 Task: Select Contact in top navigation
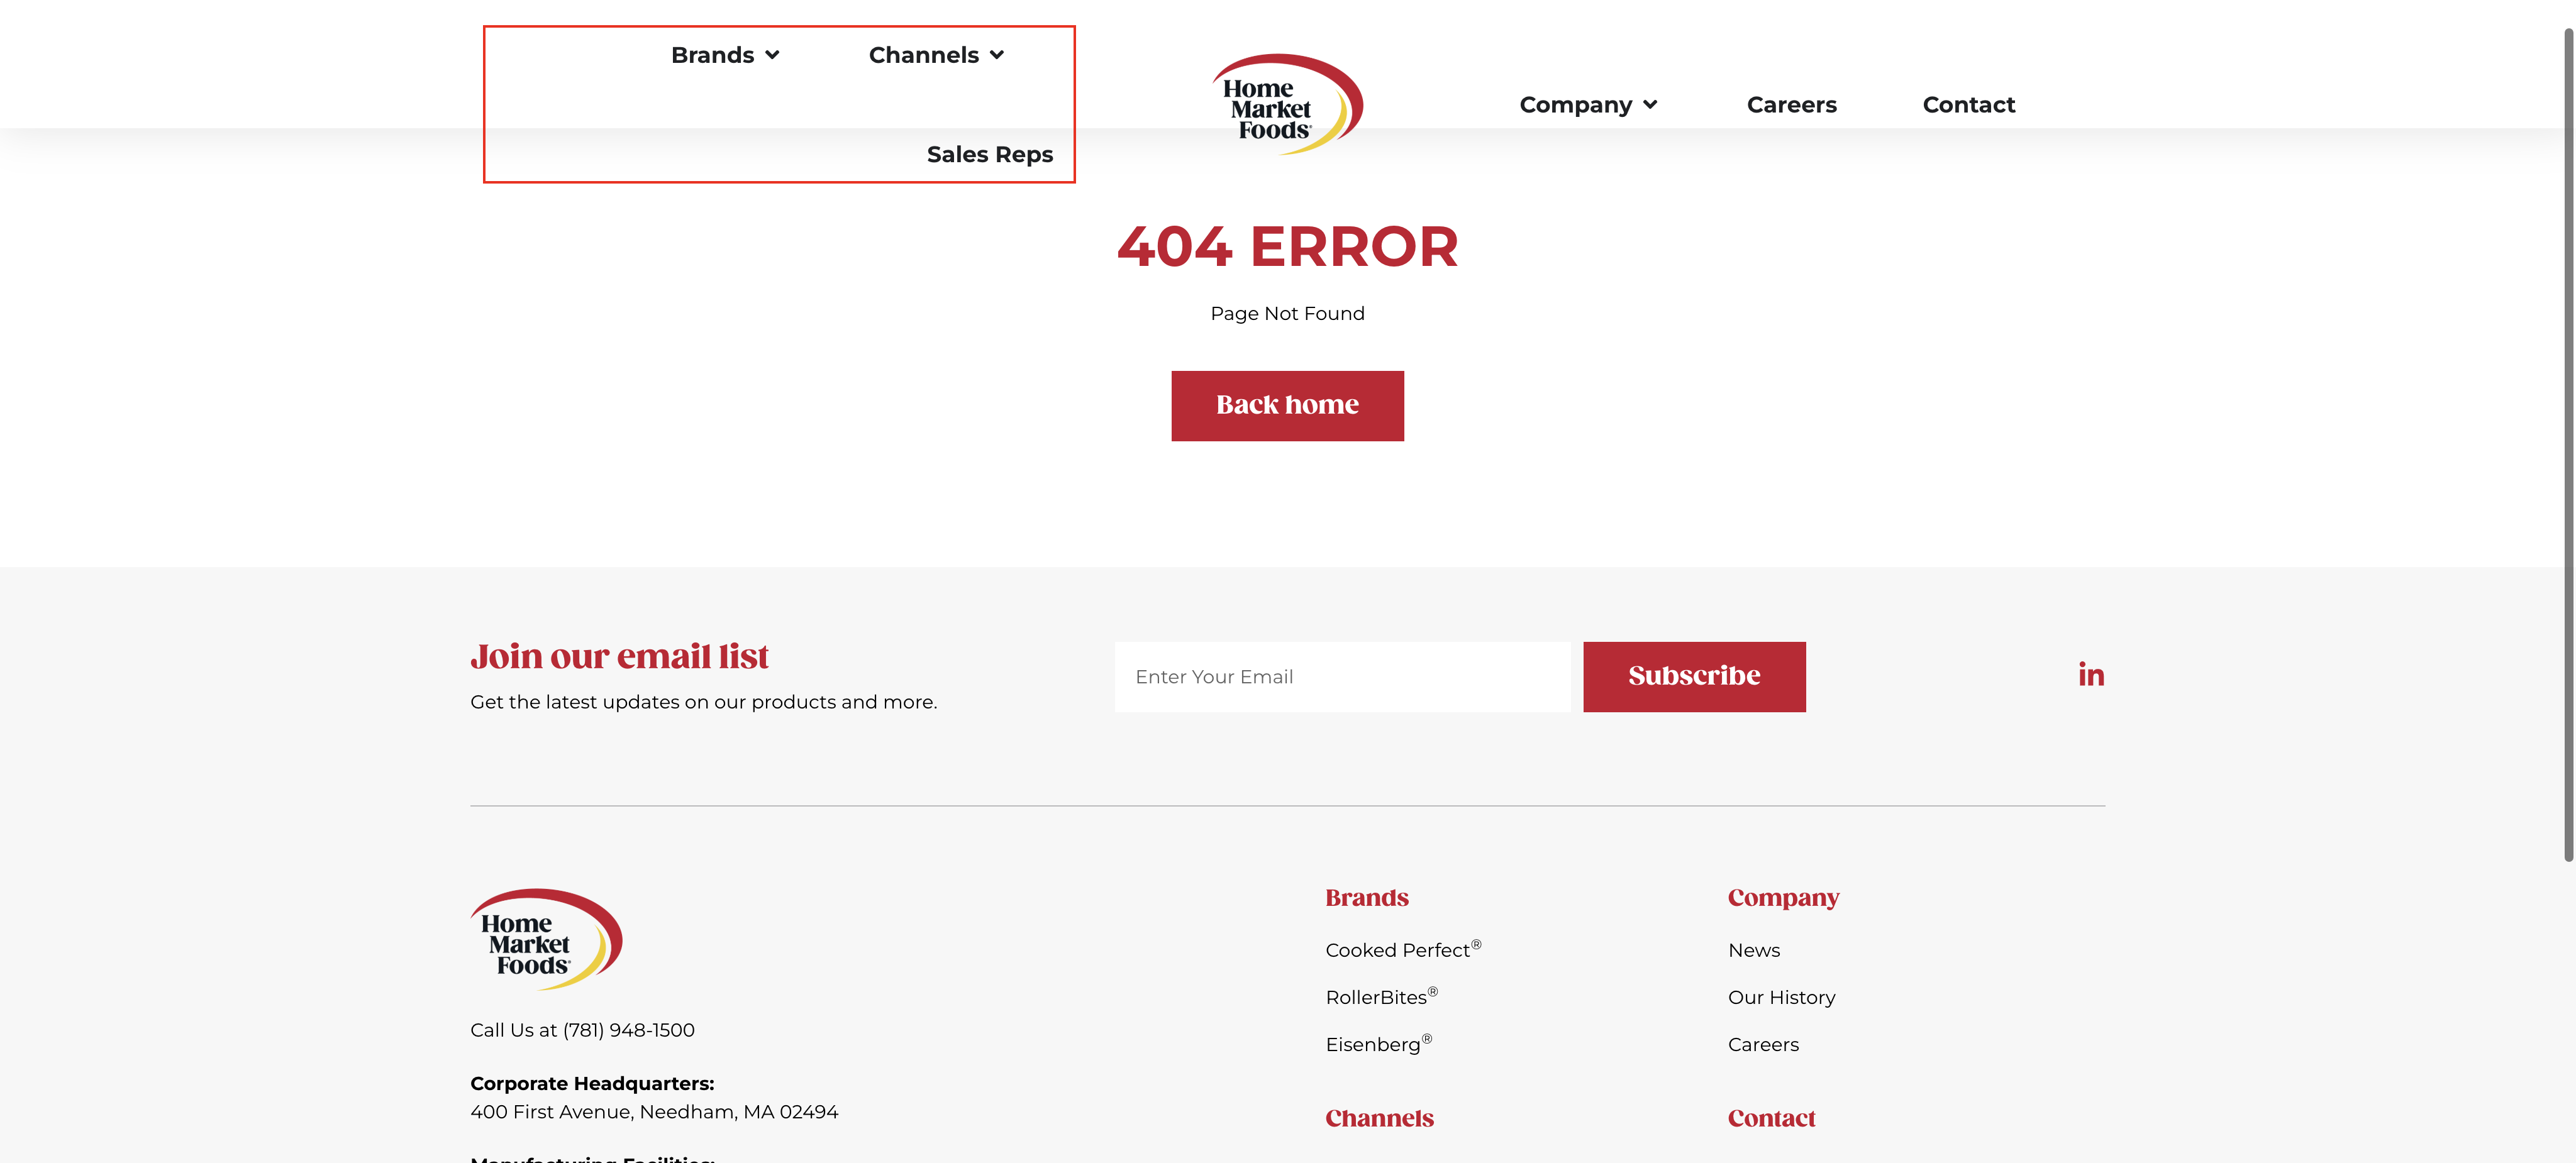[1968, 105]
